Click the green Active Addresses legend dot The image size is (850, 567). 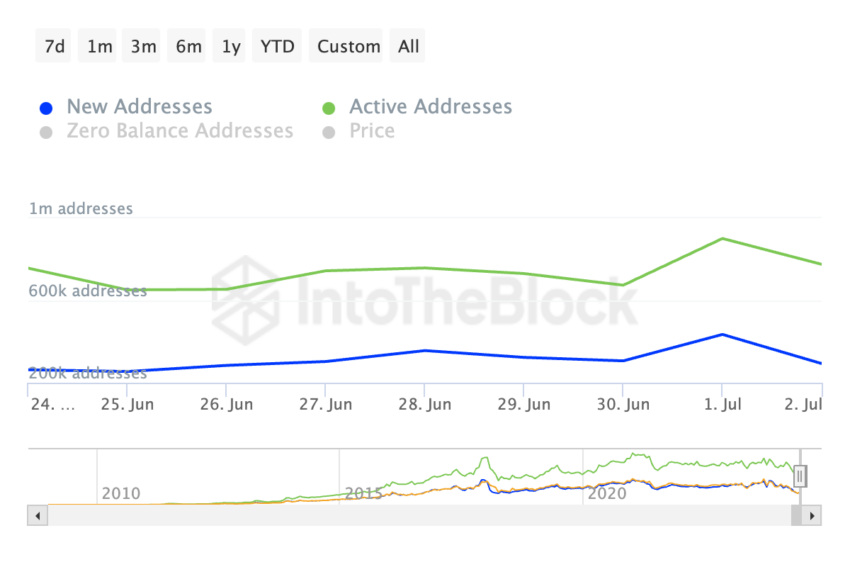pos(328,108)
